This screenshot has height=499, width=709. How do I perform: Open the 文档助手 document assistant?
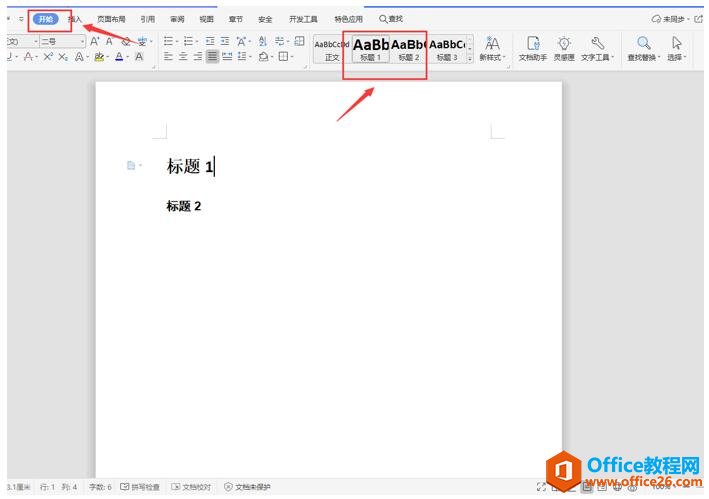(534, 48)
